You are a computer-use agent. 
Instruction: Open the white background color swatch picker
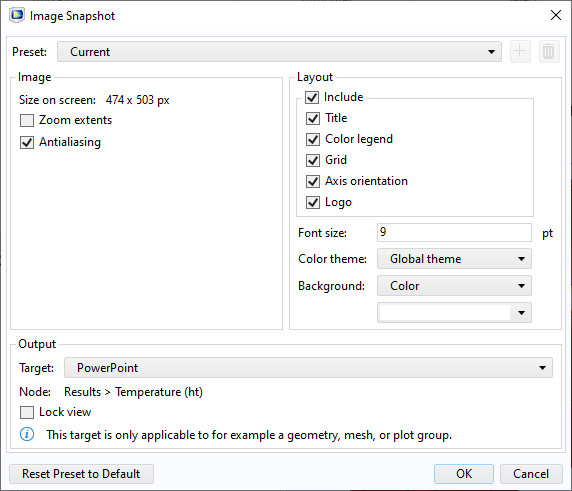coord(454,313)
